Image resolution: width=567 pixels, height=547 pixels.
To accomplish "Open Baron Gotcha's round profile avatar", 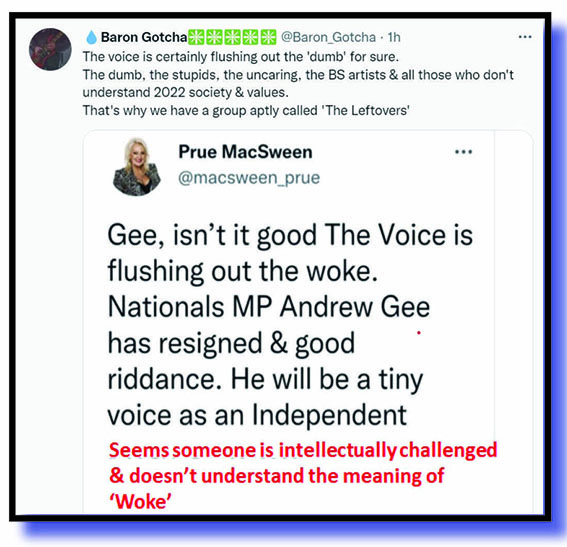I will tap(50, 49).
